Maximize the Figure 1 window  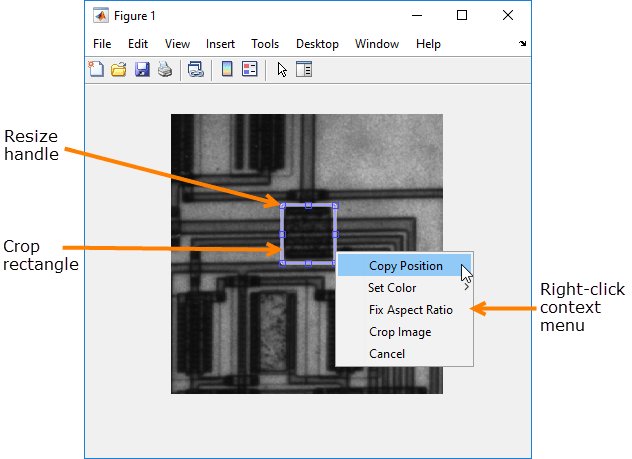pos(462,15)
